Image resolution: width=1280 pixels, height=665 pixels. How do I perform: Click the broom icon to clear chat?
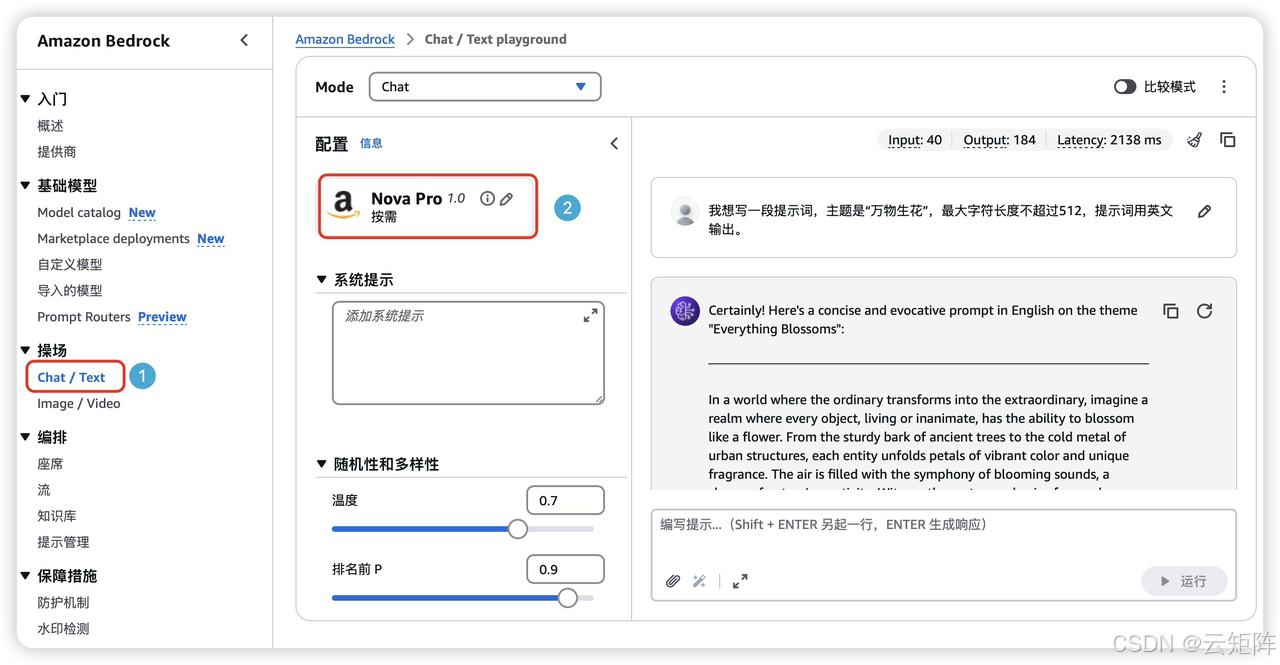click(x=1194, y=140)
